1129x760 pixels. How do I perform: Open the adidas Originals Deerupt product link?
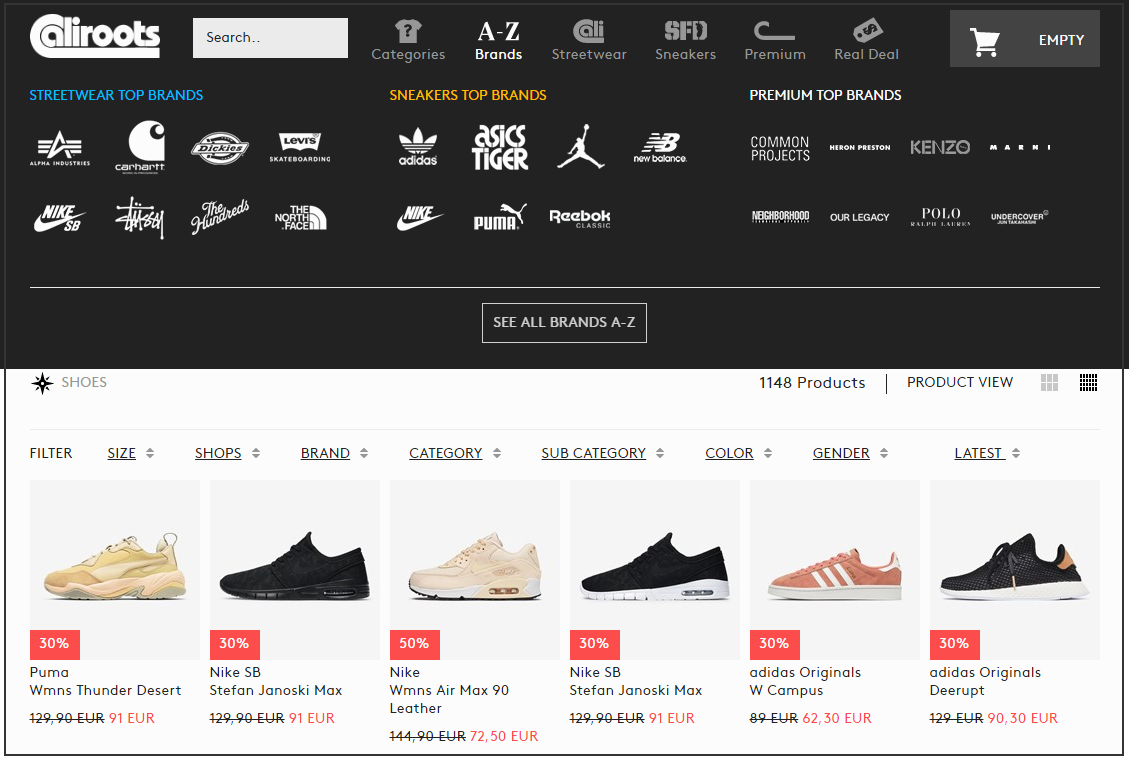985,681
